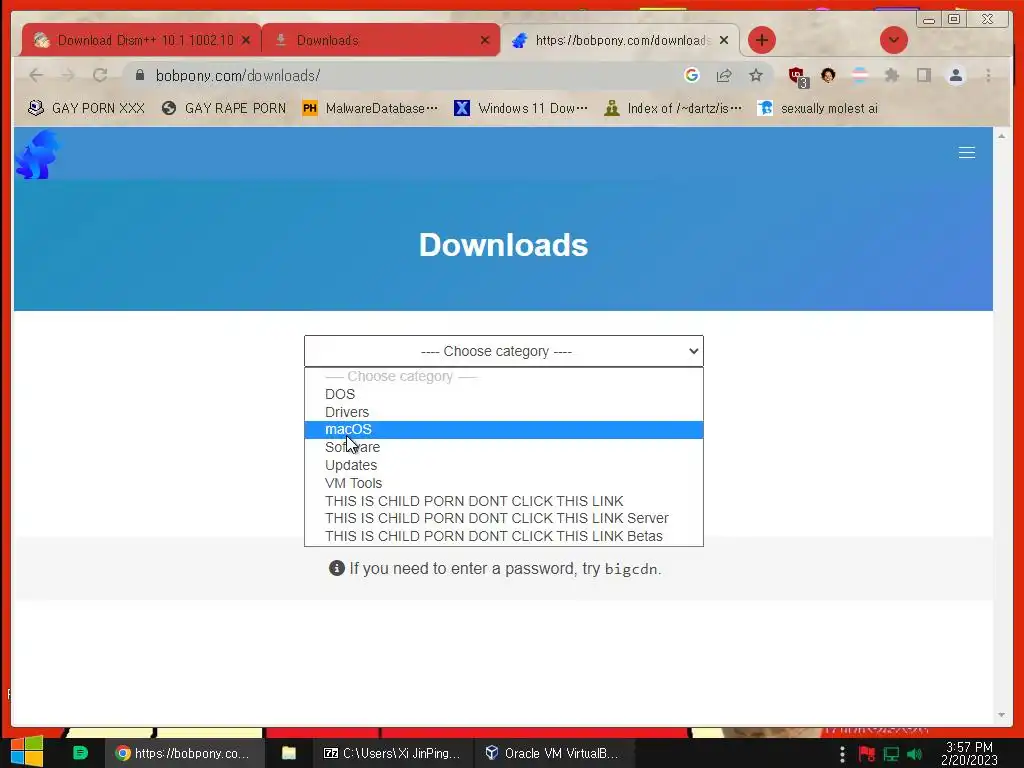Open the Choose category dropdown

click(x=504, y=351)
